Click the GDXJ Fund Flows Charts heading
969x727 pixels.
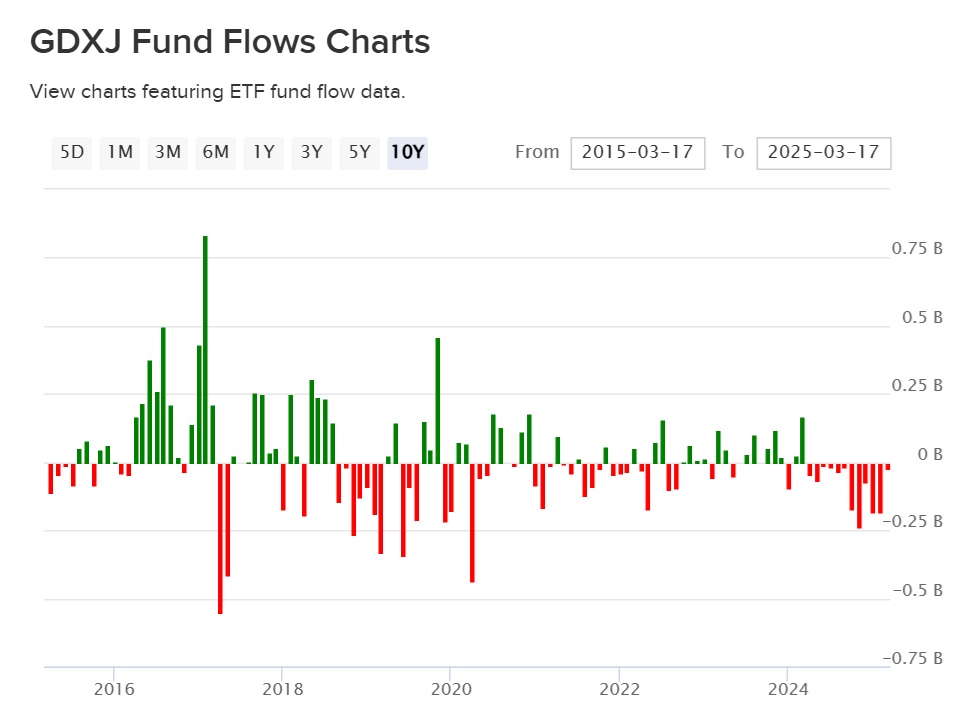pyautogui.click(x=230, y=42)
